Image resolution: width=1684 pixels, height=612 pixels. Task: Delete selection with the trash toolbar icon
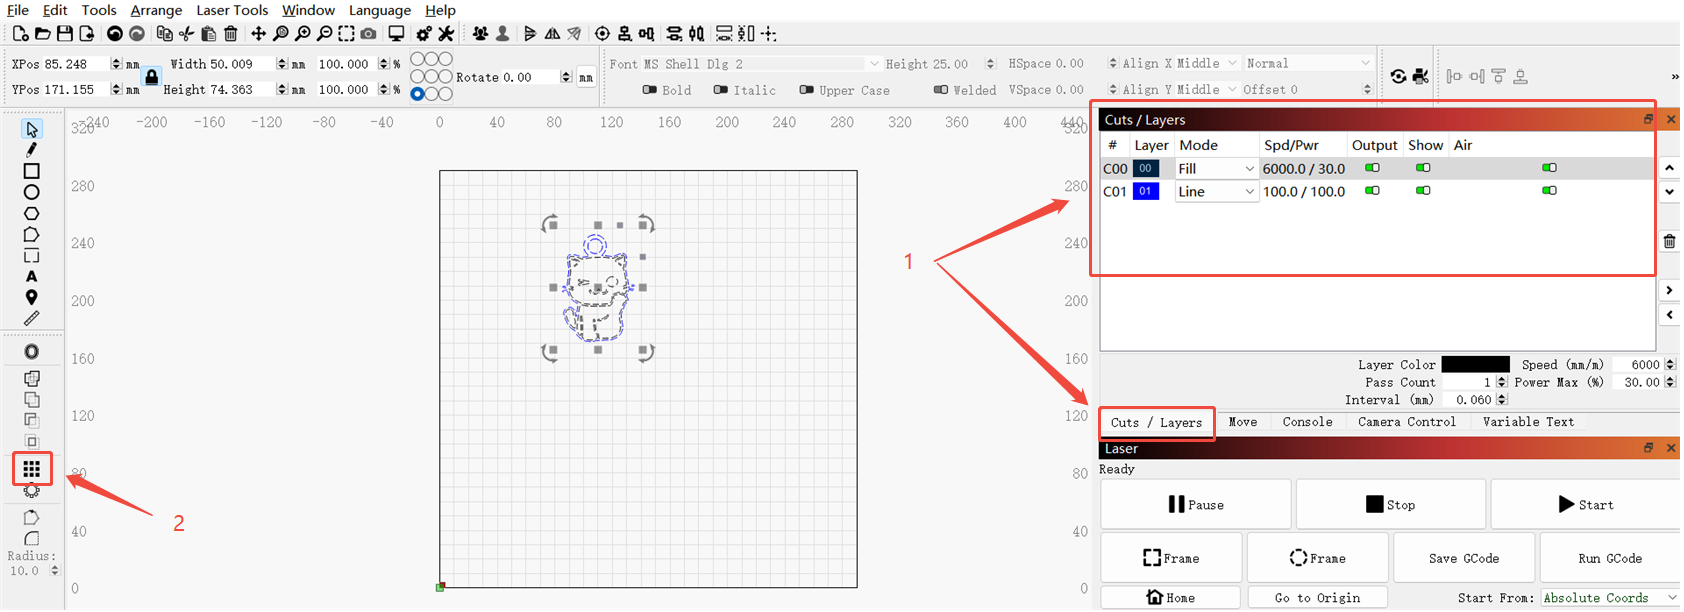230,34
